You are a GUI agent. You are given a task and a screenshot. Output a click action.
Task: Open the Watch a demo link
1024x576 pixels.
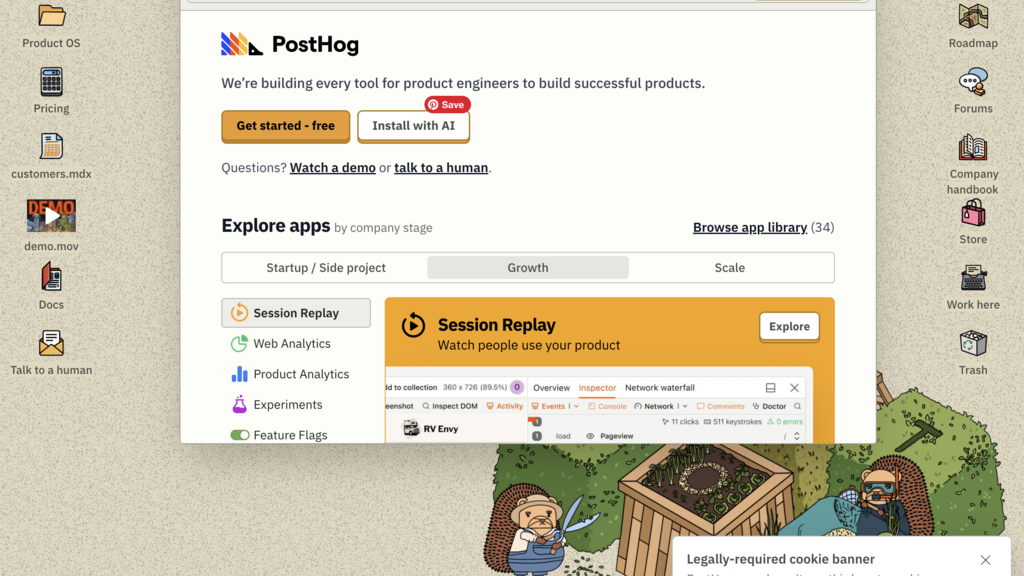coord(332,168)
